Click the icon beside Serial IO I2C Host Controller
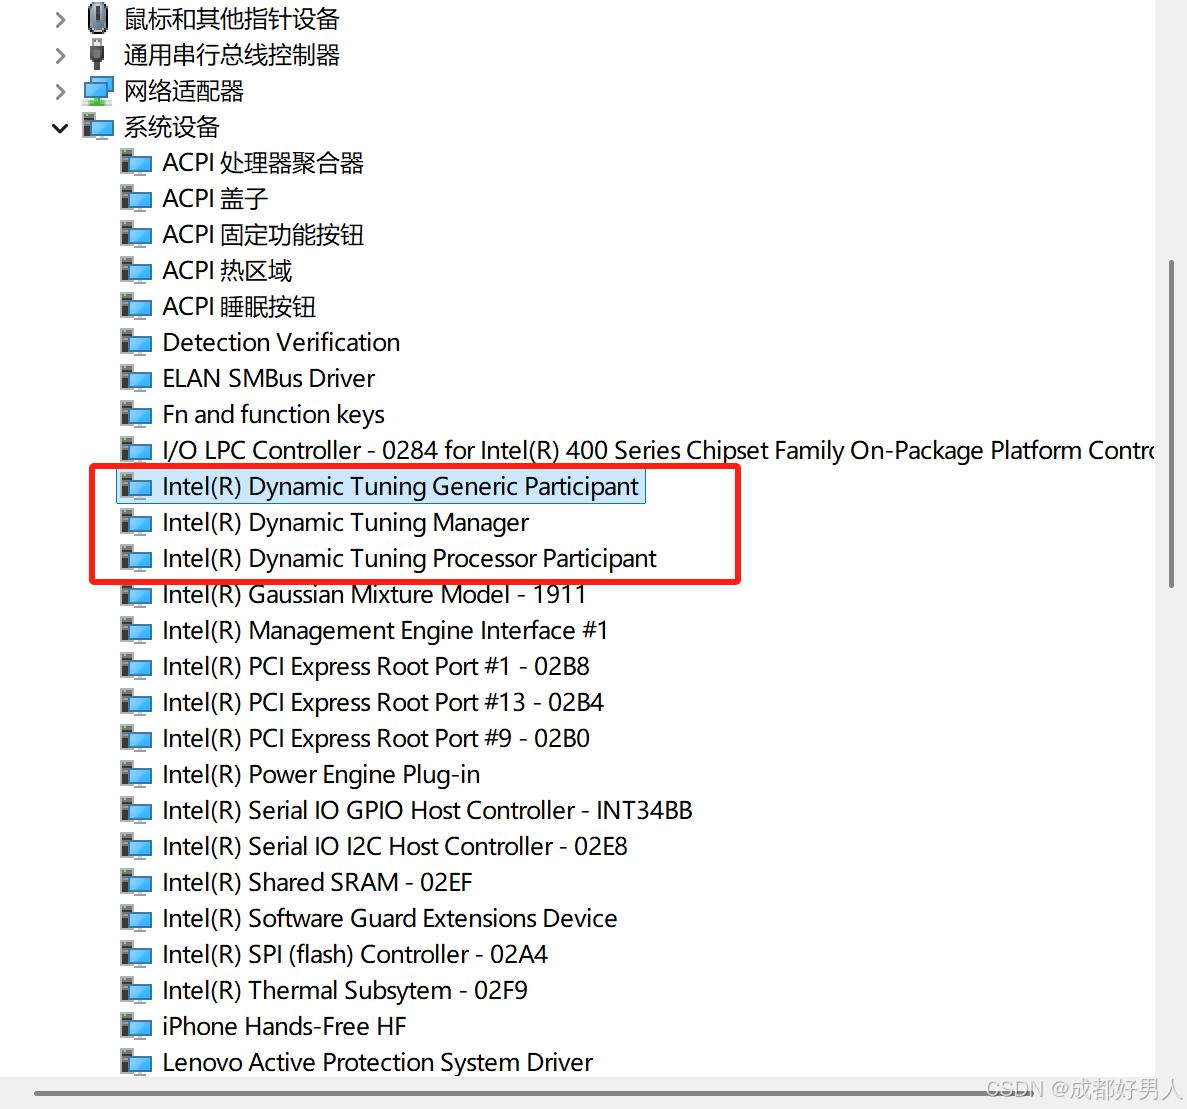The image size is (1187, 1109). (136, 846)
